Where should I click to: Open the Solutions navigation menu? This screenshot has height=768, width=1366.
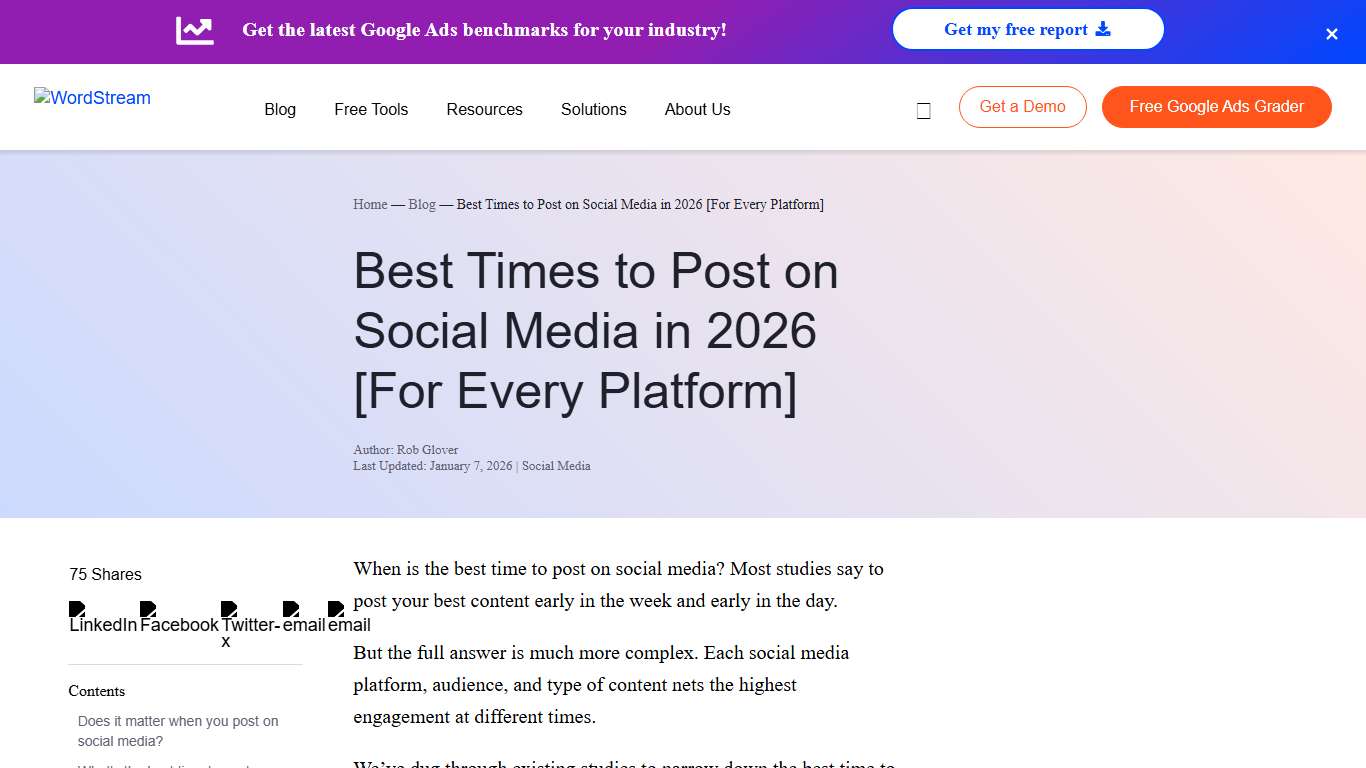pos(593,109)
